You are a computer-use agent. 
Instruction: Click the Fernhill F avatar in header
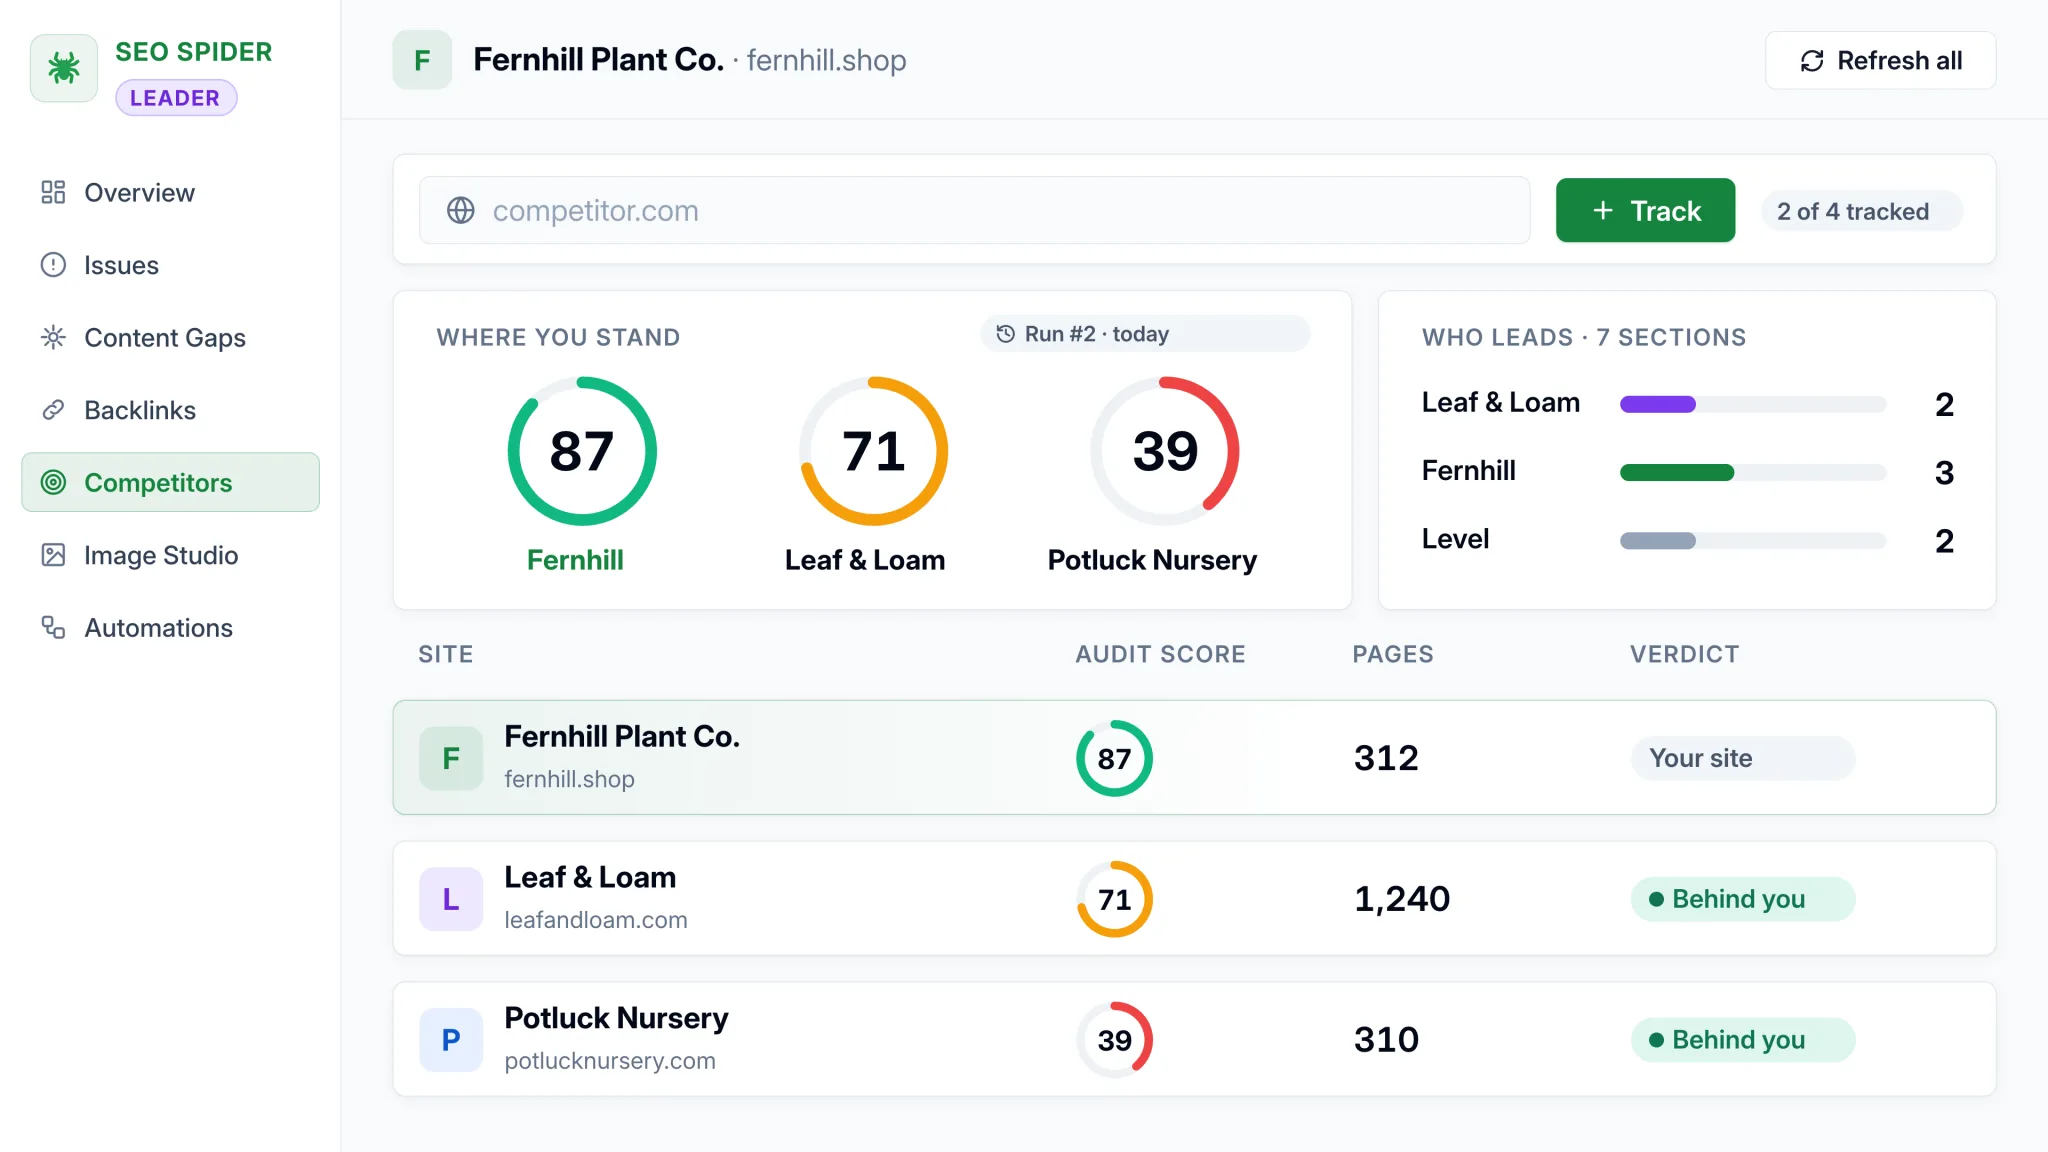[x=422, y=60]
